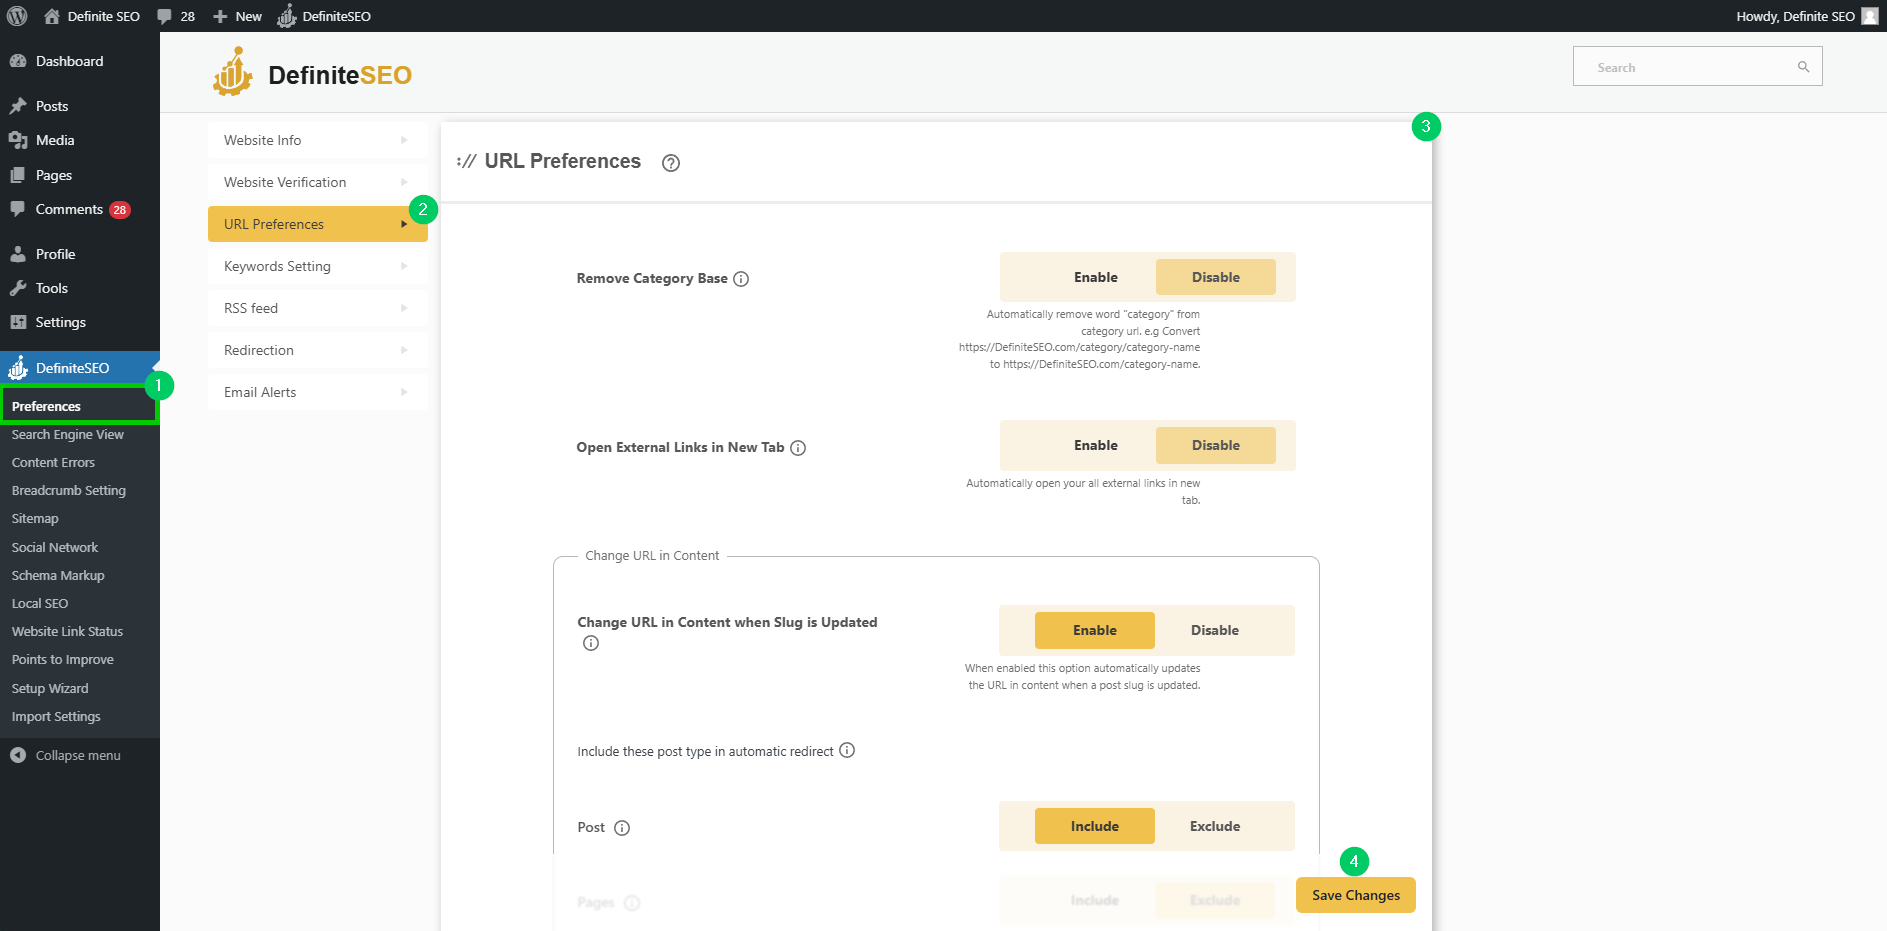
Task: Expand the Redirection arrow
Action: point(404,350)
